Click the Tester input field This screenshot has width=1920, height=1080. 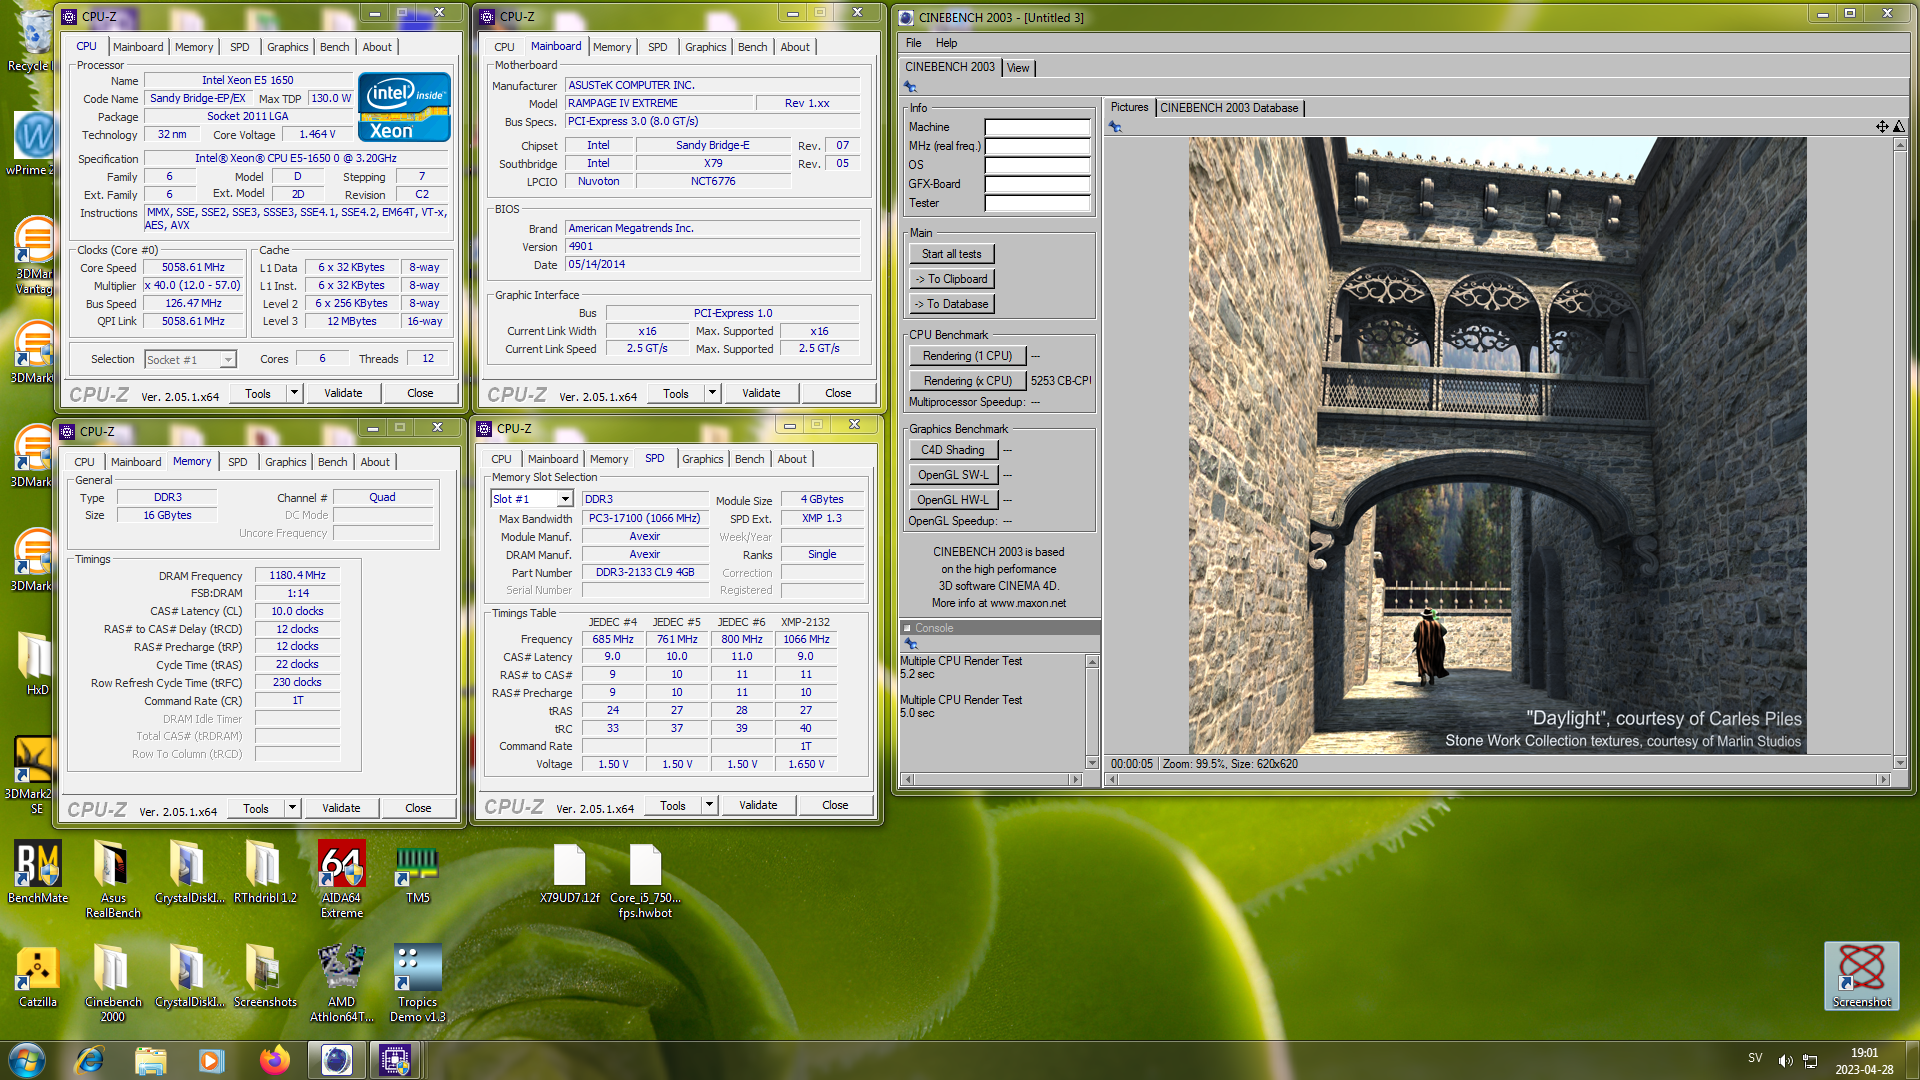[x=1037, y=203]
